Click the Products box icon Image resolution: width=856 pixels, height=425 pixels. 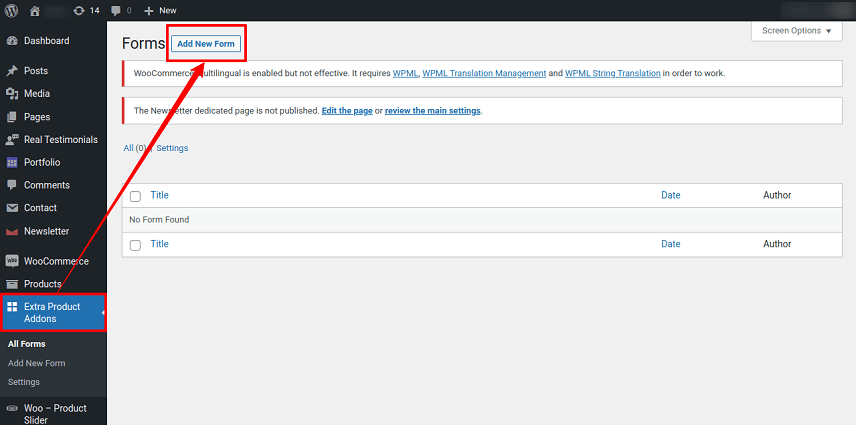click(x=12, y=284)
